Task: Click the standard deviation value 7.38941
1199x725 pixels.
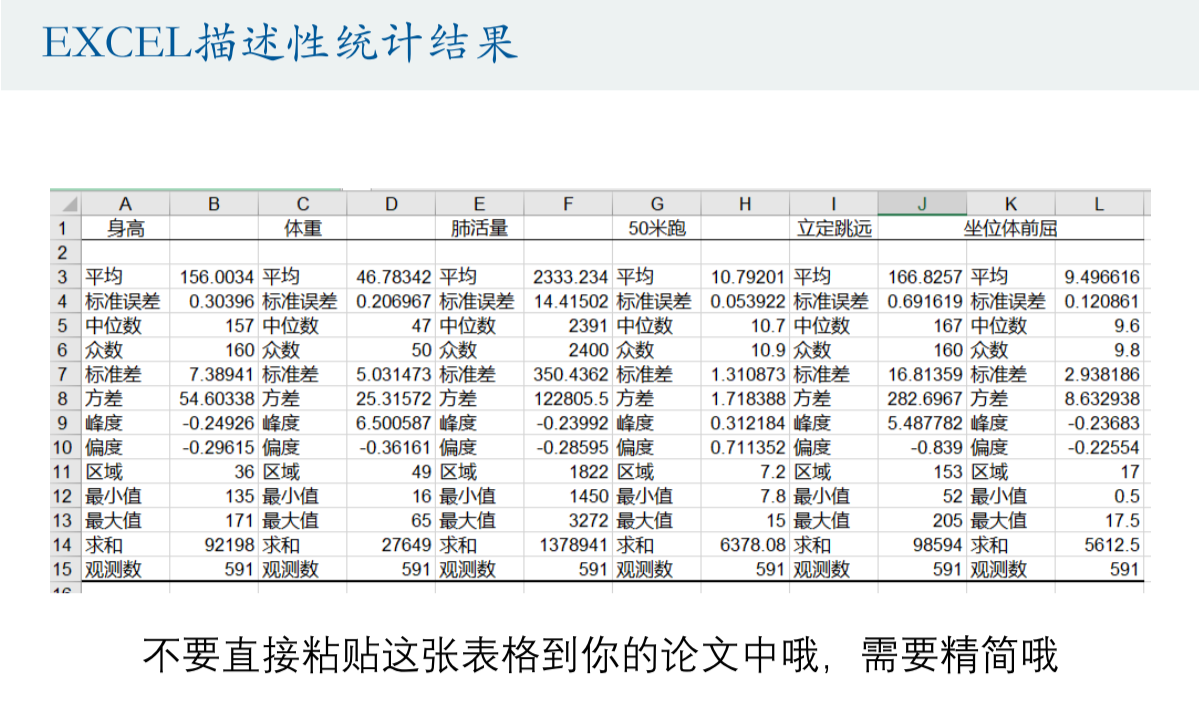Action: point(221,375)
